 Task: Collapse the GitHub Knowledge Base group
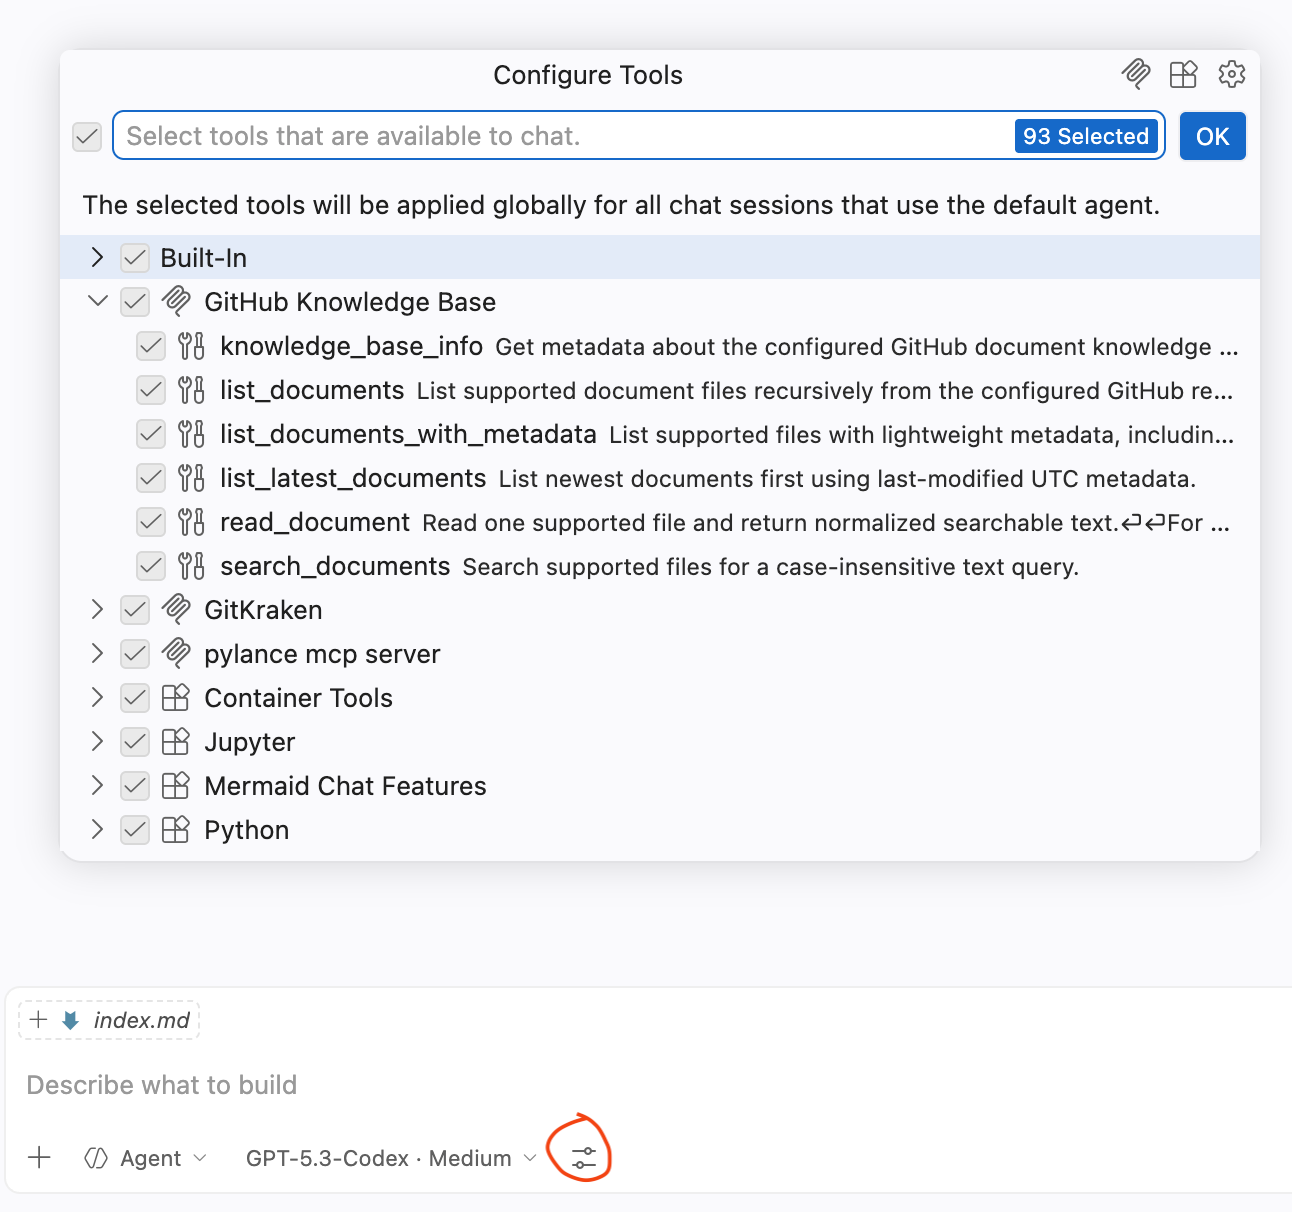97,302
